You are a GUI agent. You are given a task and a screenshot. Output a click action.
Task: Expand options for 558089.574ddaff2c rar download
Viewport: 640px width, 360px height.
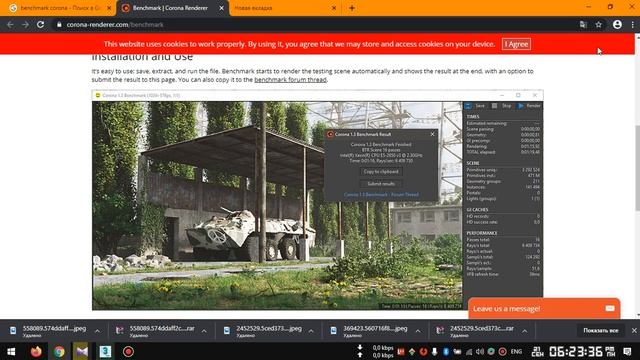click(x=204, y=331)
